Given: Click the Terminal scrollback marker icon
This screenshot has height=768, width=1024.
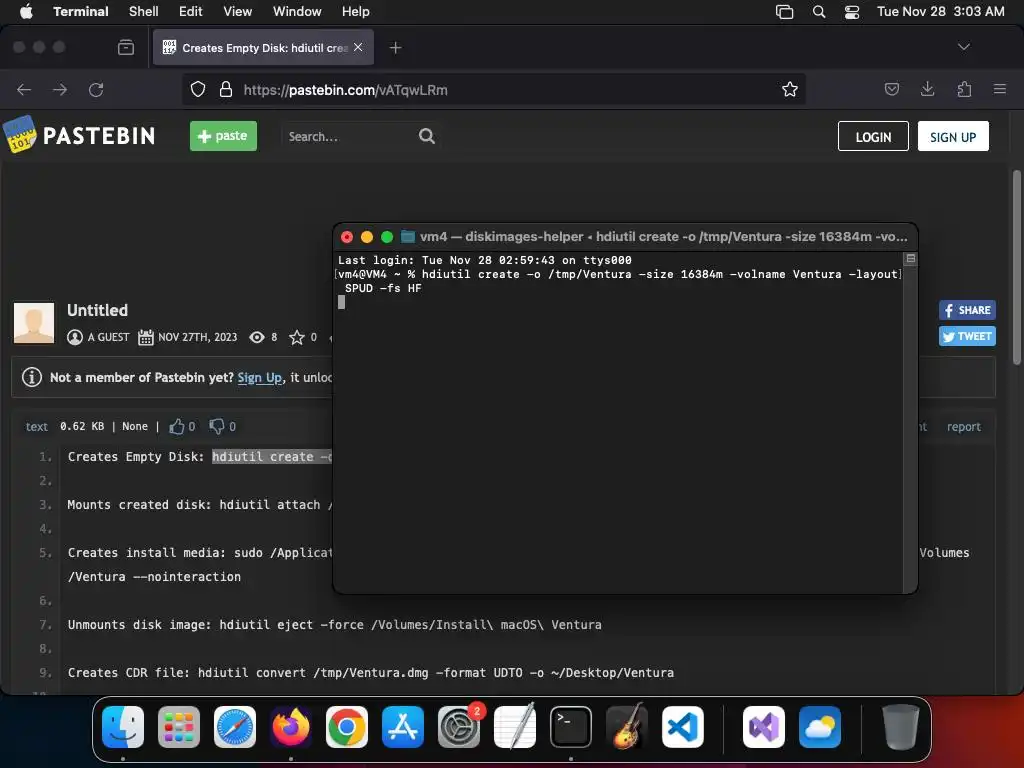Looking at the screenshot, I should coord(910,259).
